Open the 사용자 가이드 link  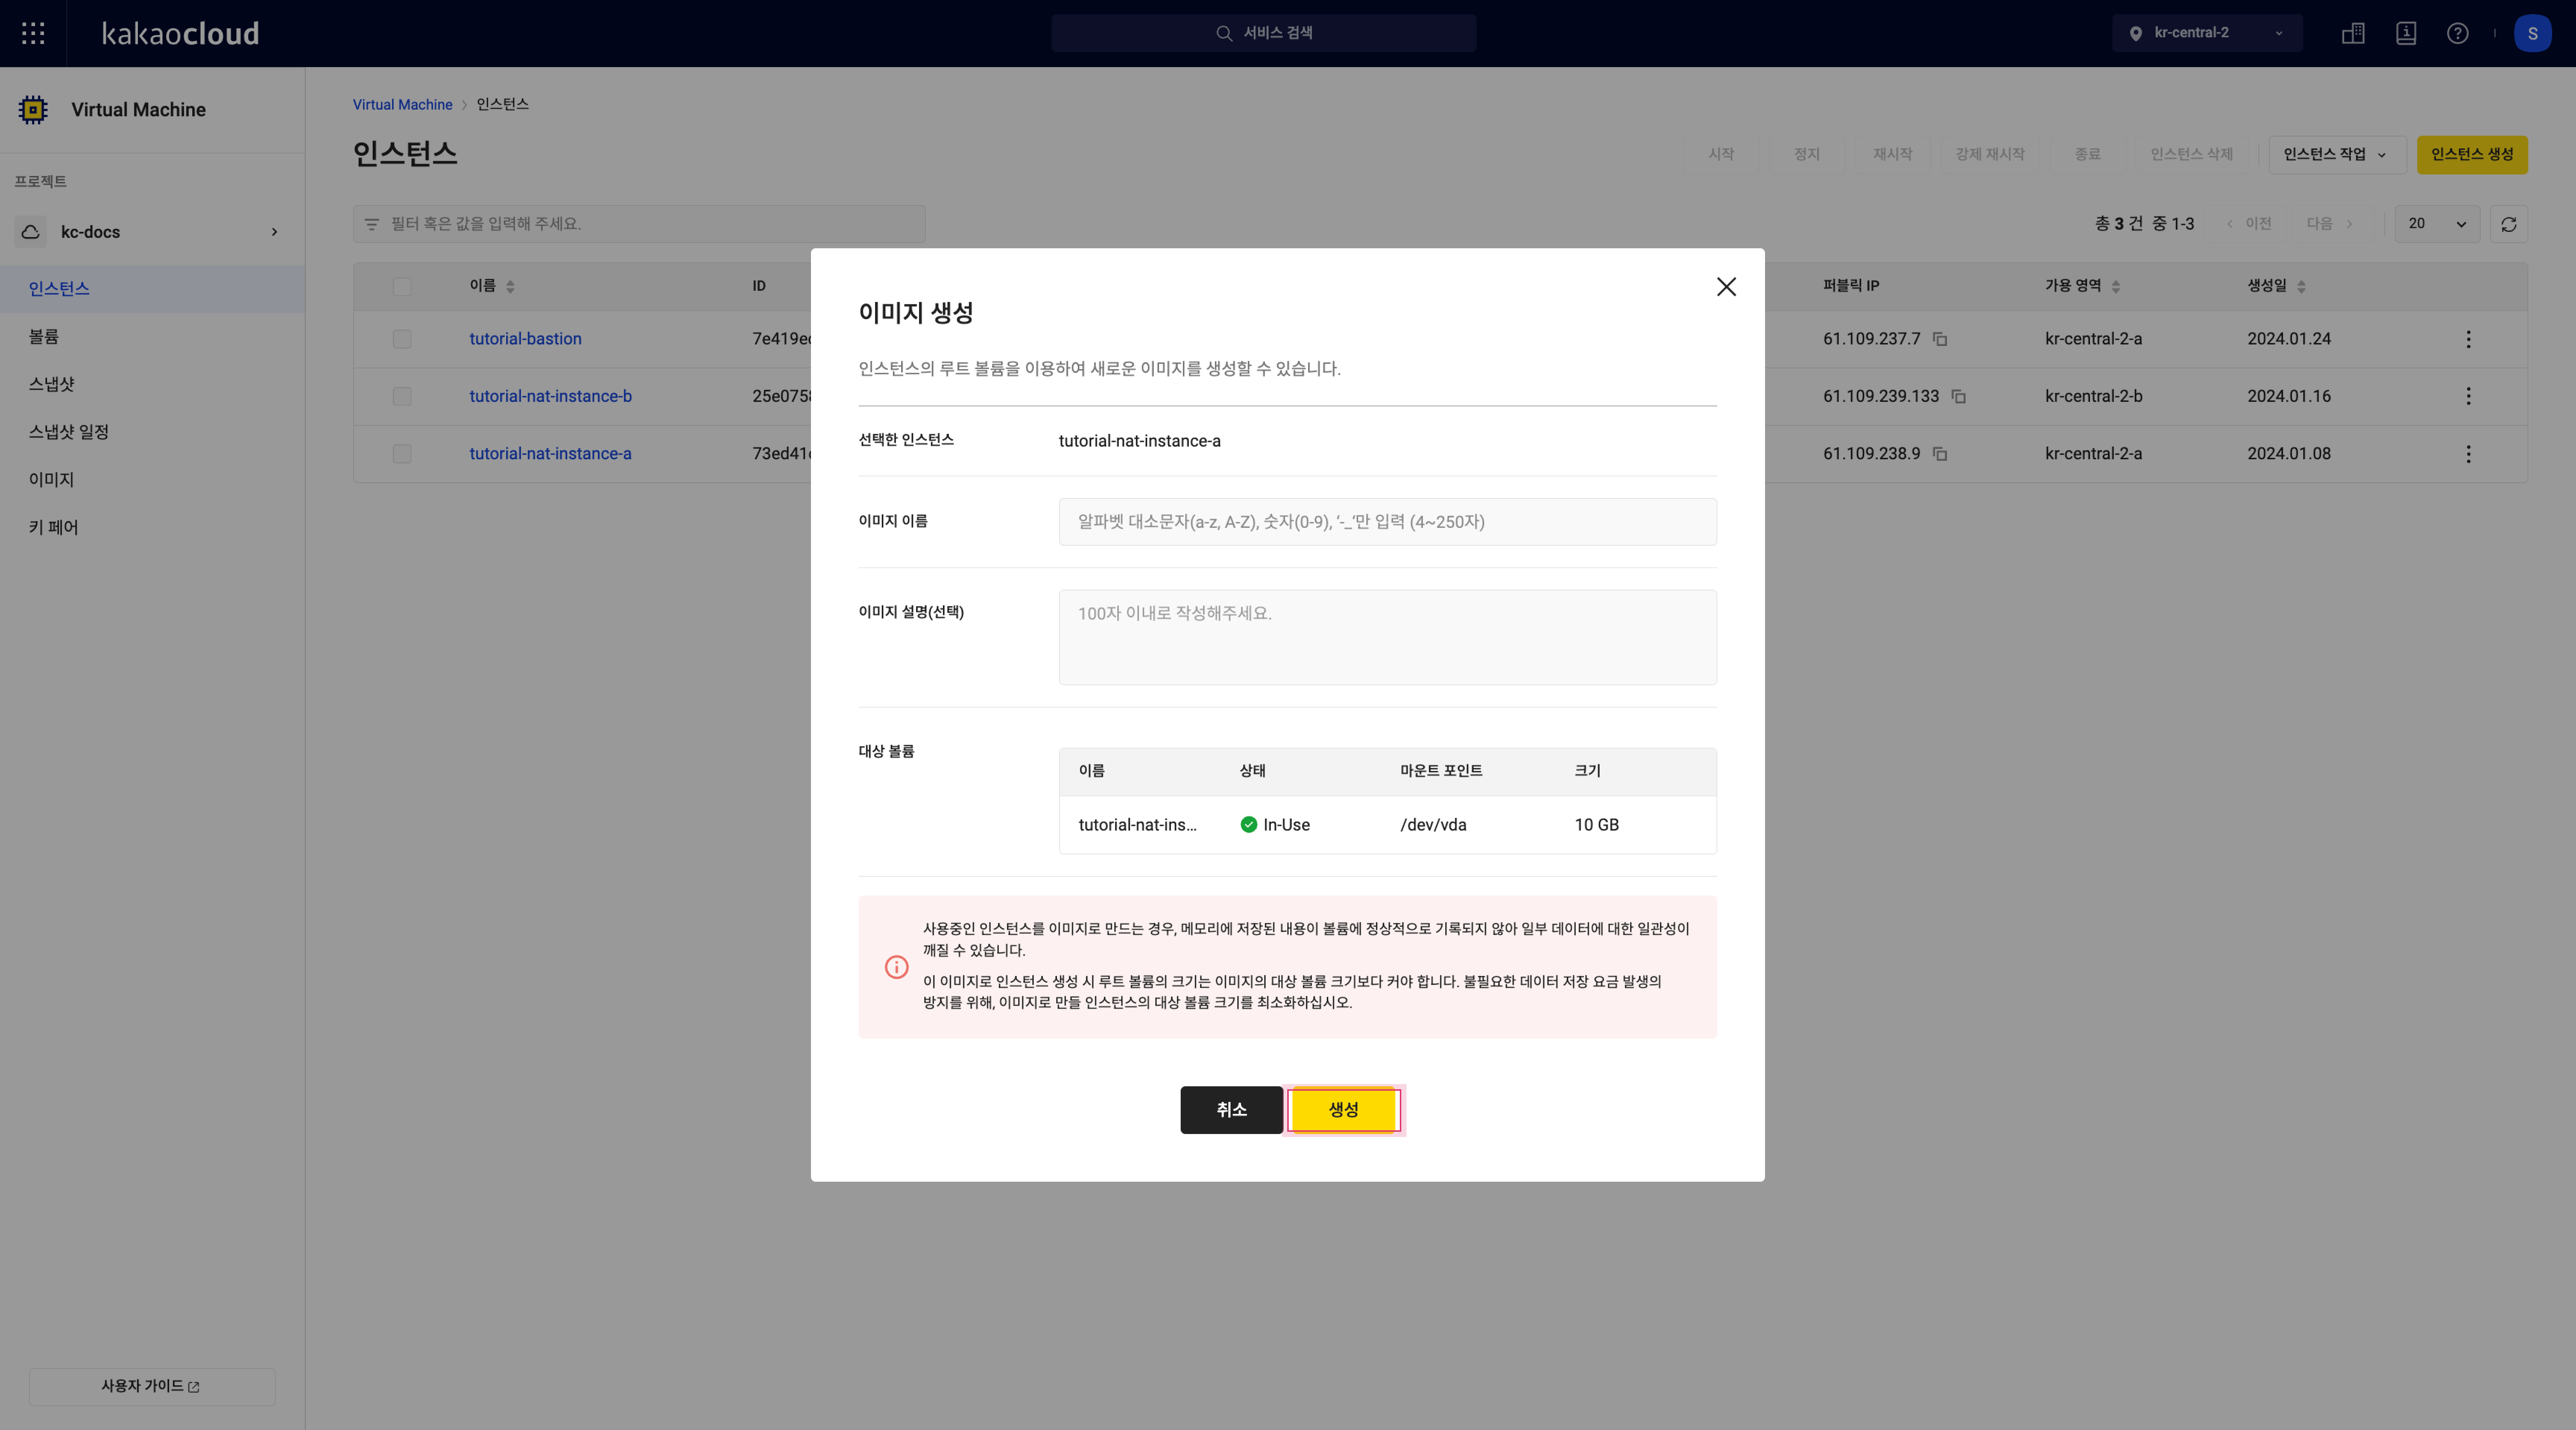[152, 1387]
